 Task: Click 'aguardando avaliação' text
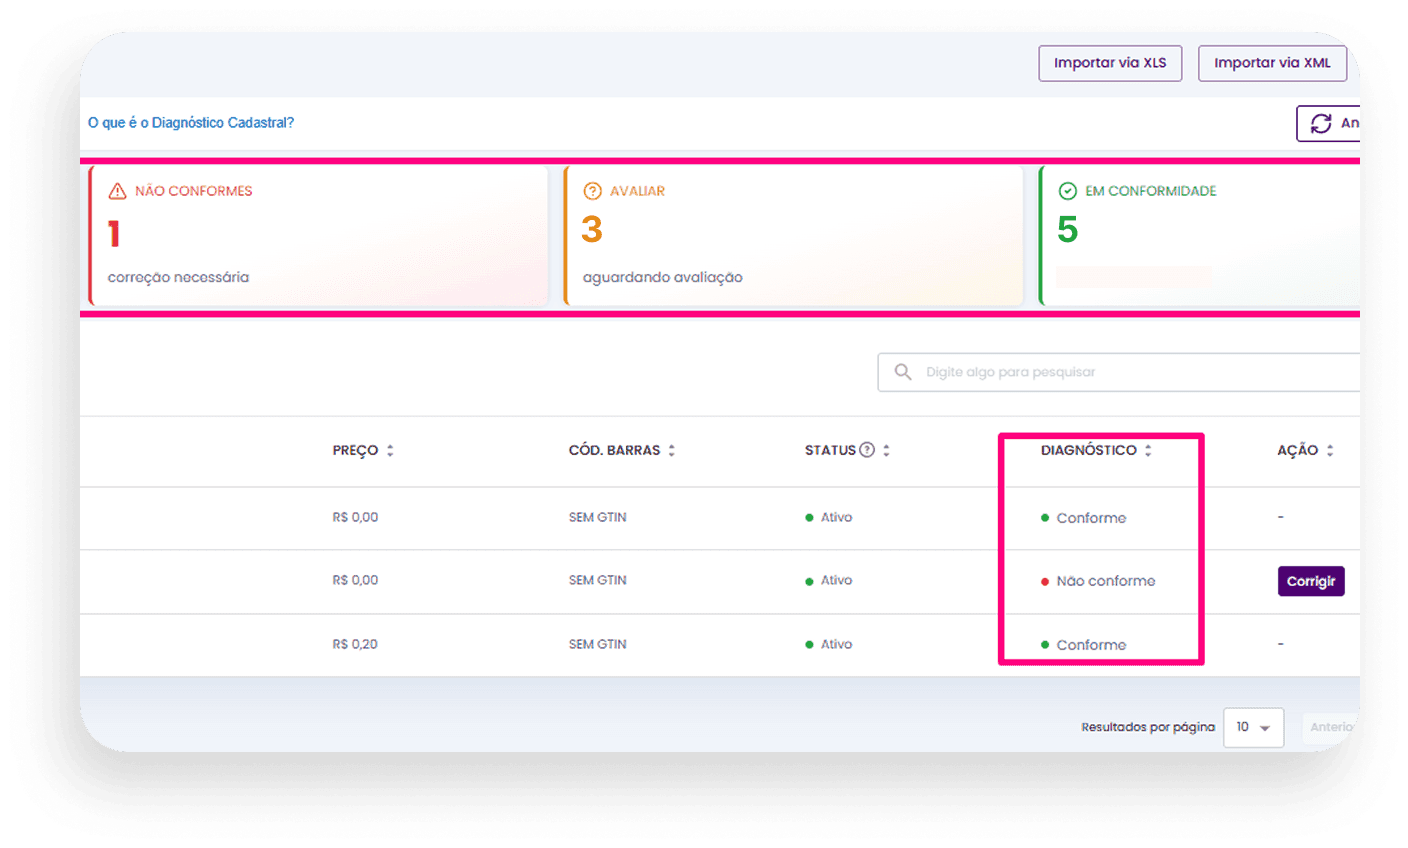[x=662, y=278]
